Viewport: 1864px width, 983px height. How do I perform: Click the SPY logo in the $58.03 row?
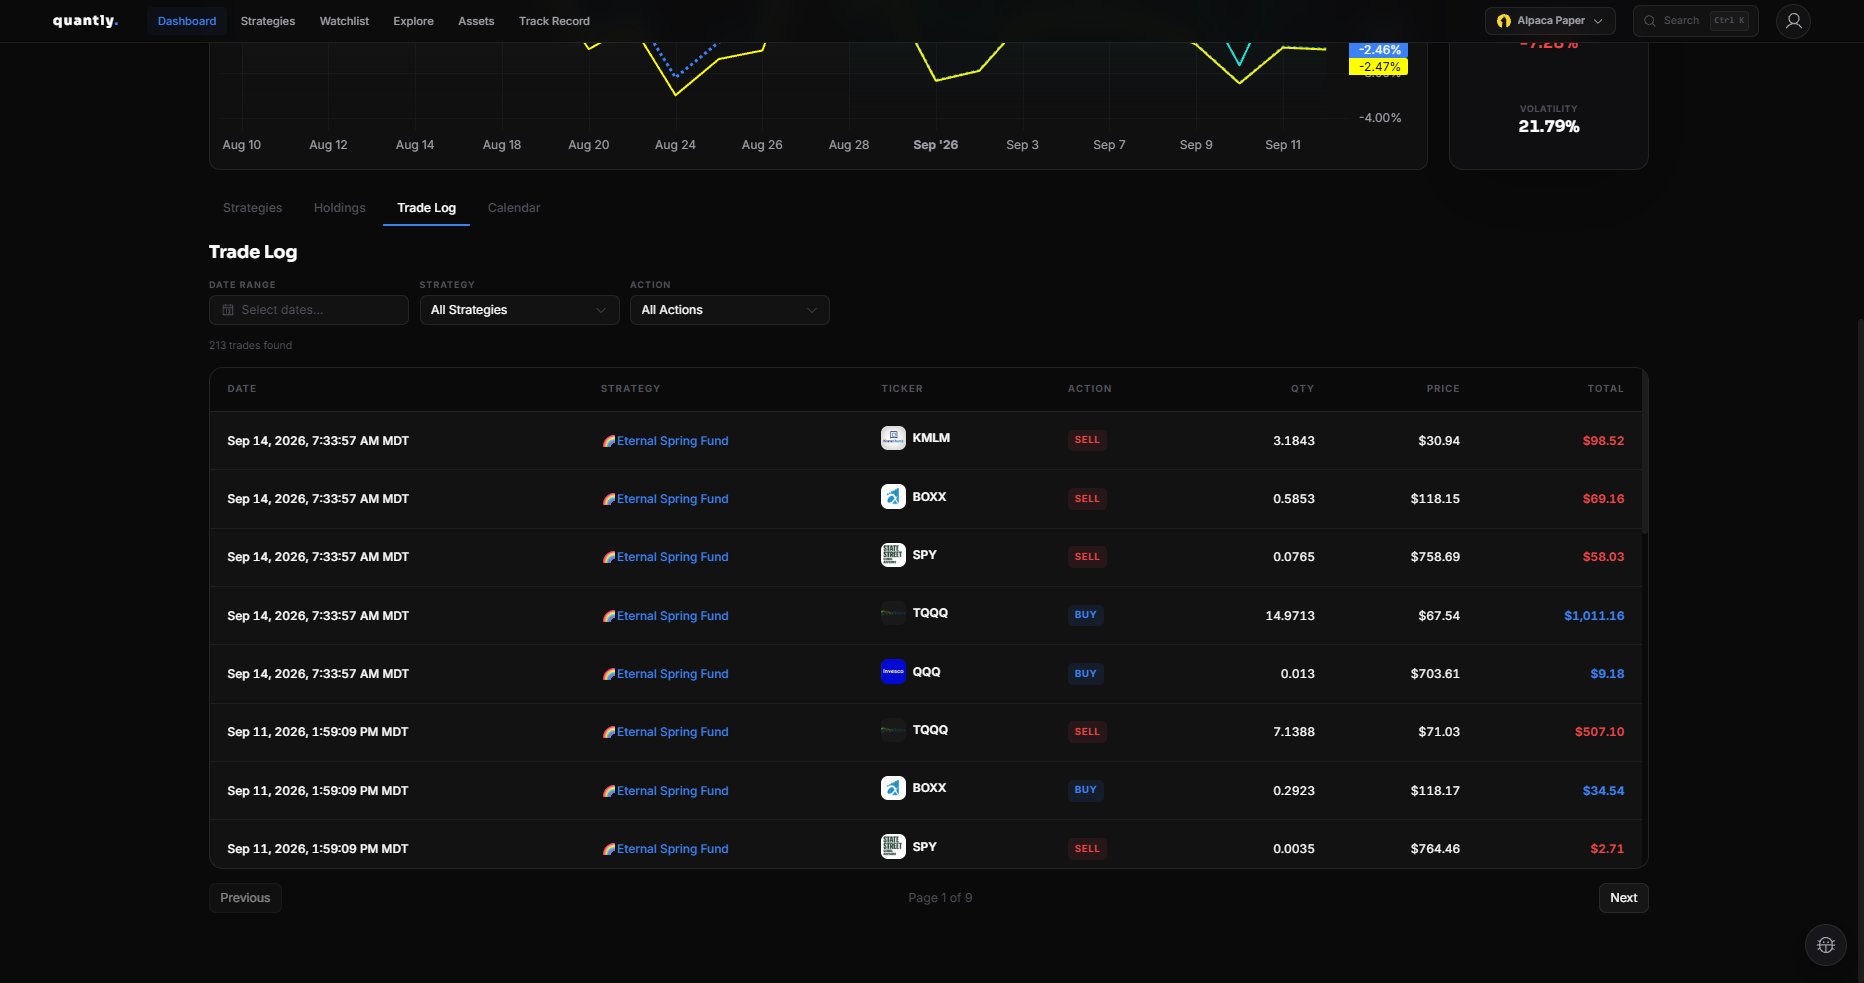(x=893, y=555)
